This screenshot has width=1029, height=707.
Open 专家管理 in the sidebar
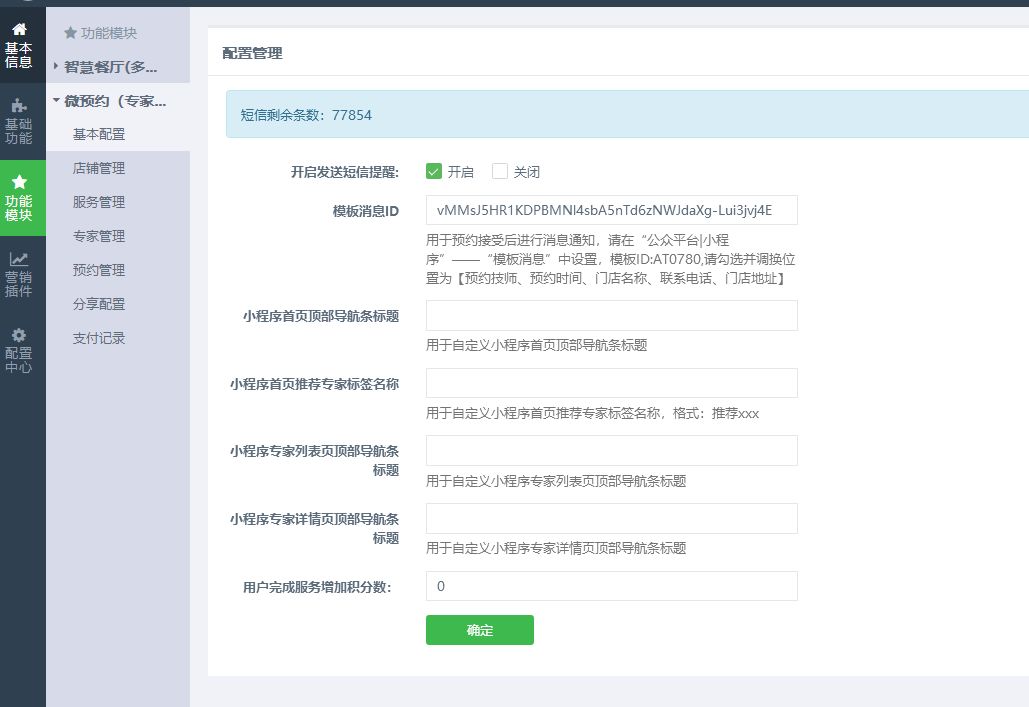(x=99, y=236)
